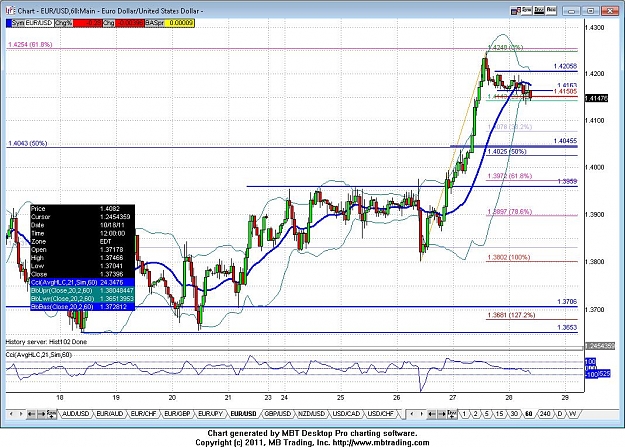This screenshot has width=625, height=447.
Task: Click the BloBas row in data box
Action: point(83,307)
